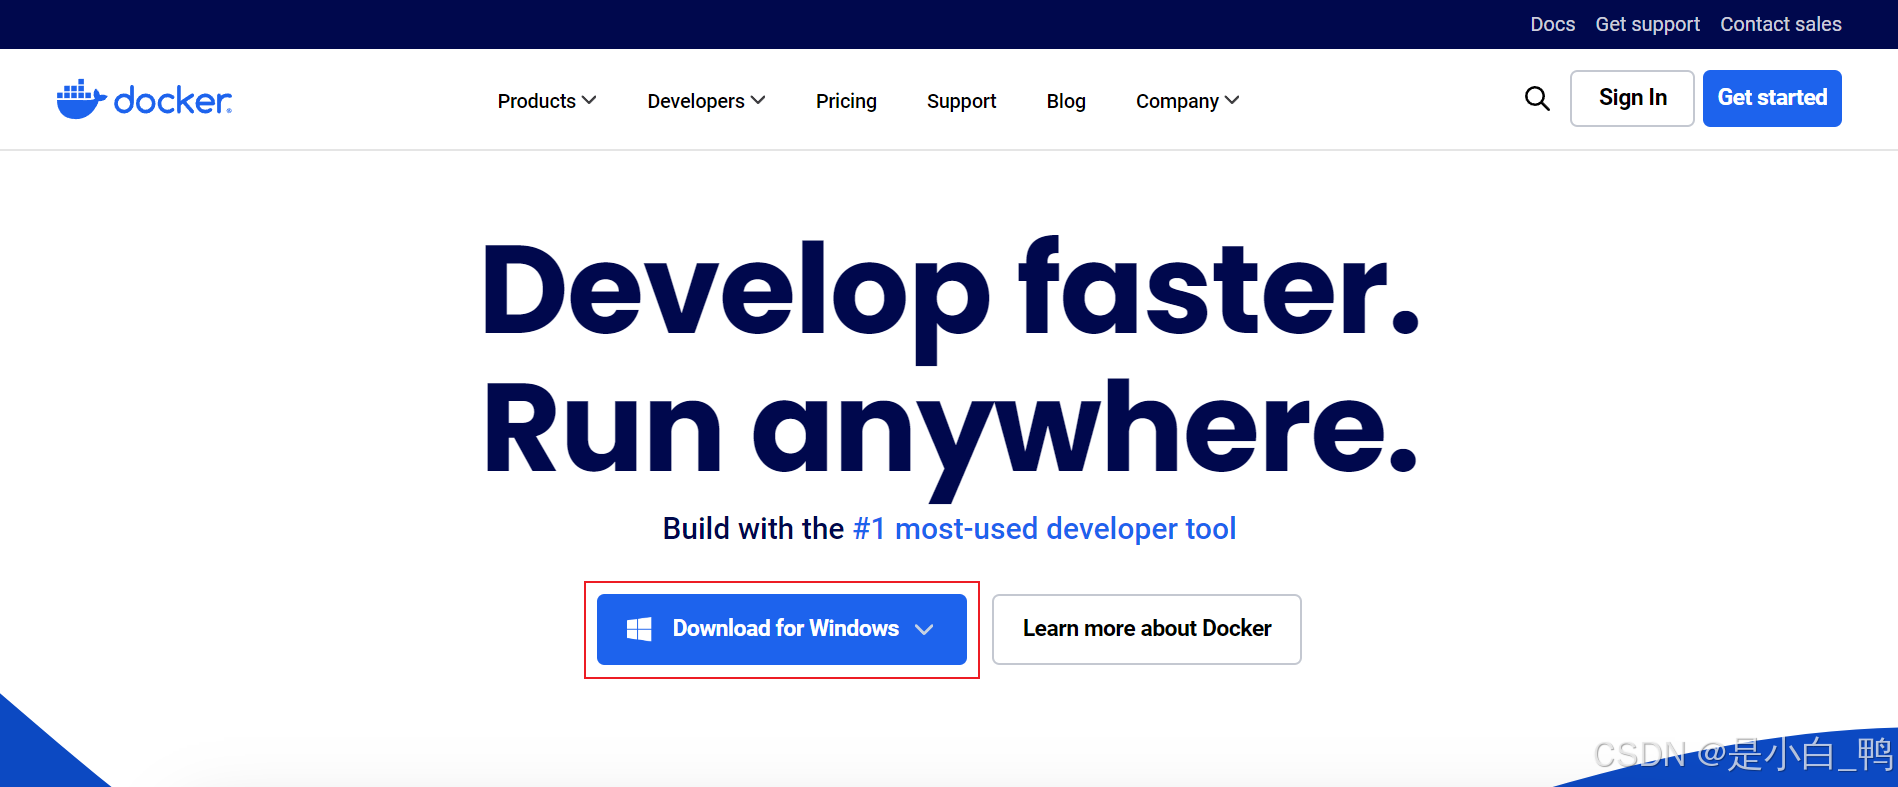Click the Docker whale logo

(x=144, y=99)
